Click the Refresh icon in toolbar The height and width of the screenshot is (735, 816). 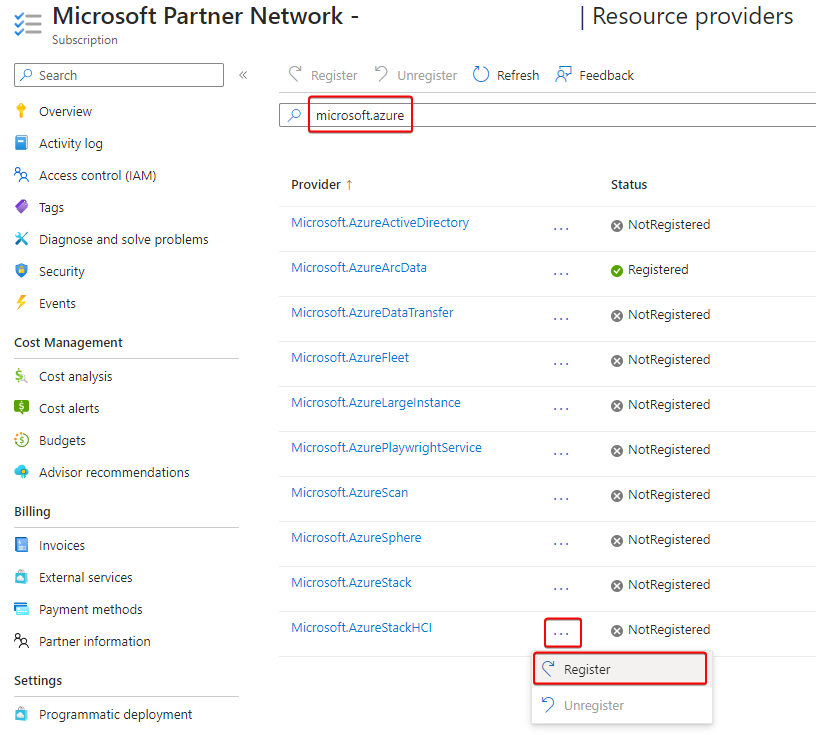[481, 75]
